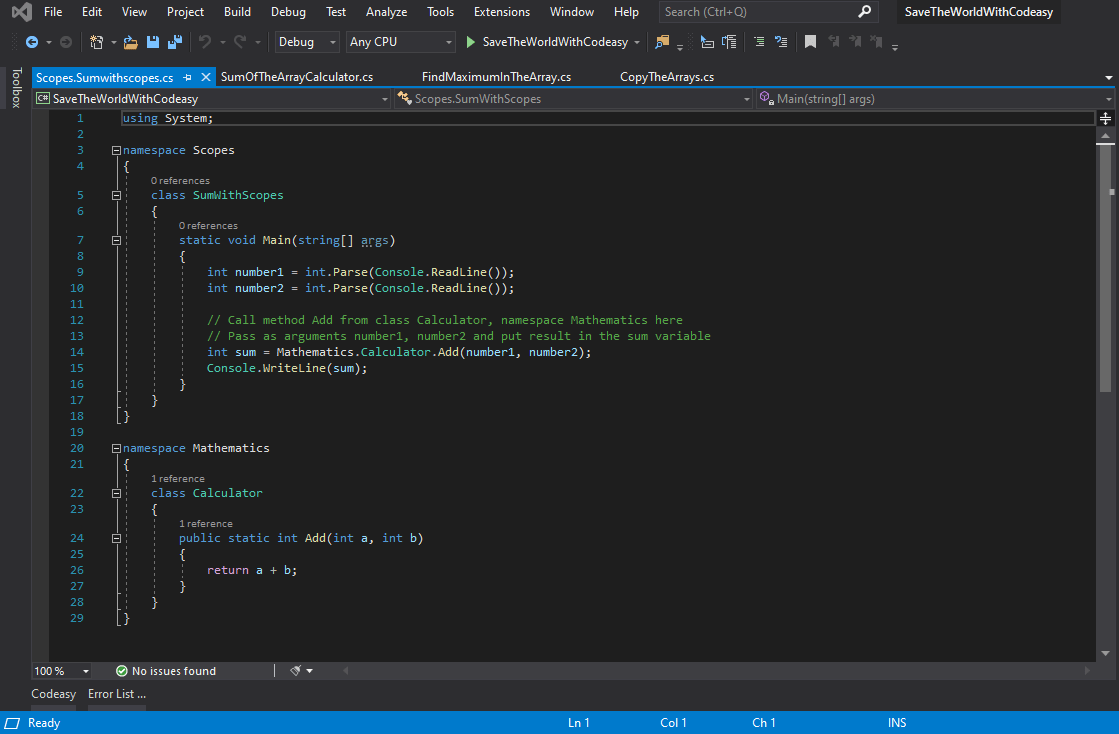1119x734 pixels.
Task: Click the green Start debugging arrow
Action: 472,42
